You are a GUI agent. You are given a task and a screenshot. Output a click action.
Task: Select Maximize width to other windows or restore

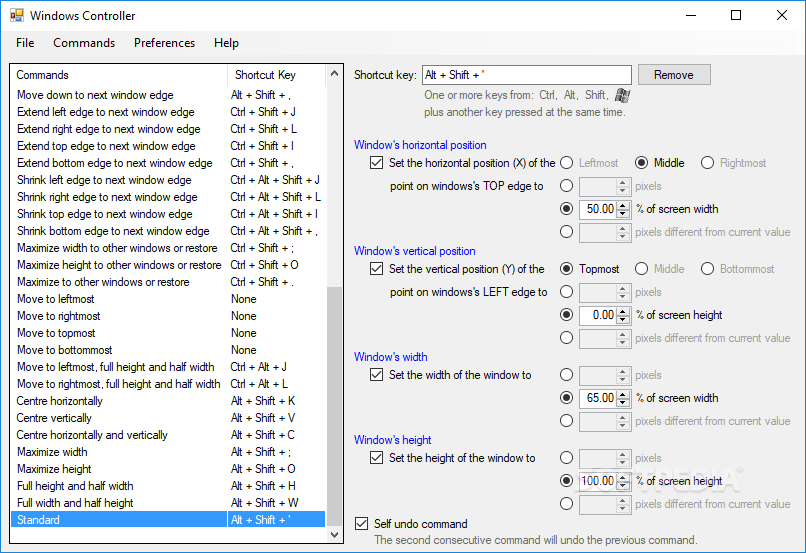168,248
